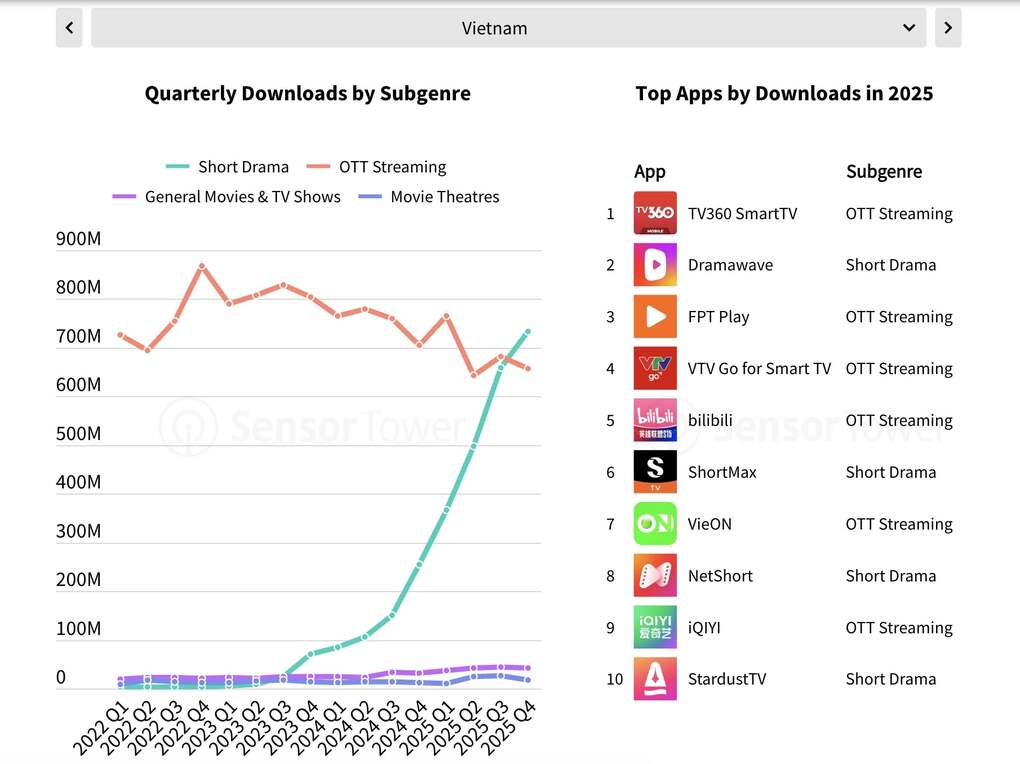Click the 2025 Q4 Short Drama data point
The width and height of the screenshot is (1020, 764).
click(x=528, y=332)
